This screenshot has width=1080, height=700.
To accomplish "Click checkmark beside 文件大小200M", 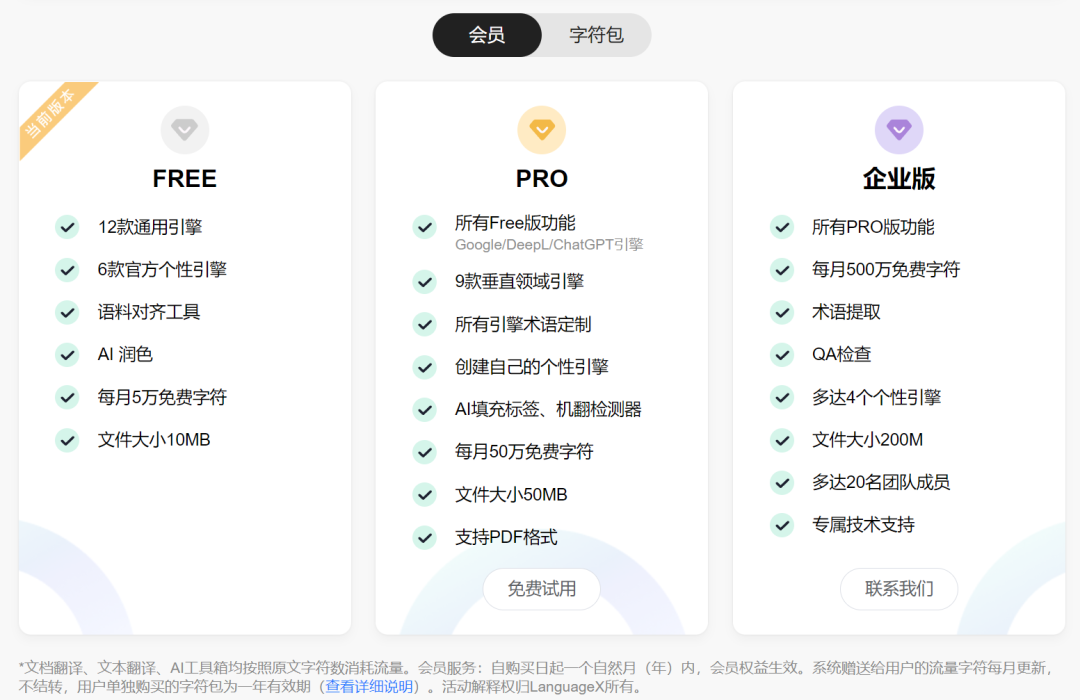I will pos(782,440).
